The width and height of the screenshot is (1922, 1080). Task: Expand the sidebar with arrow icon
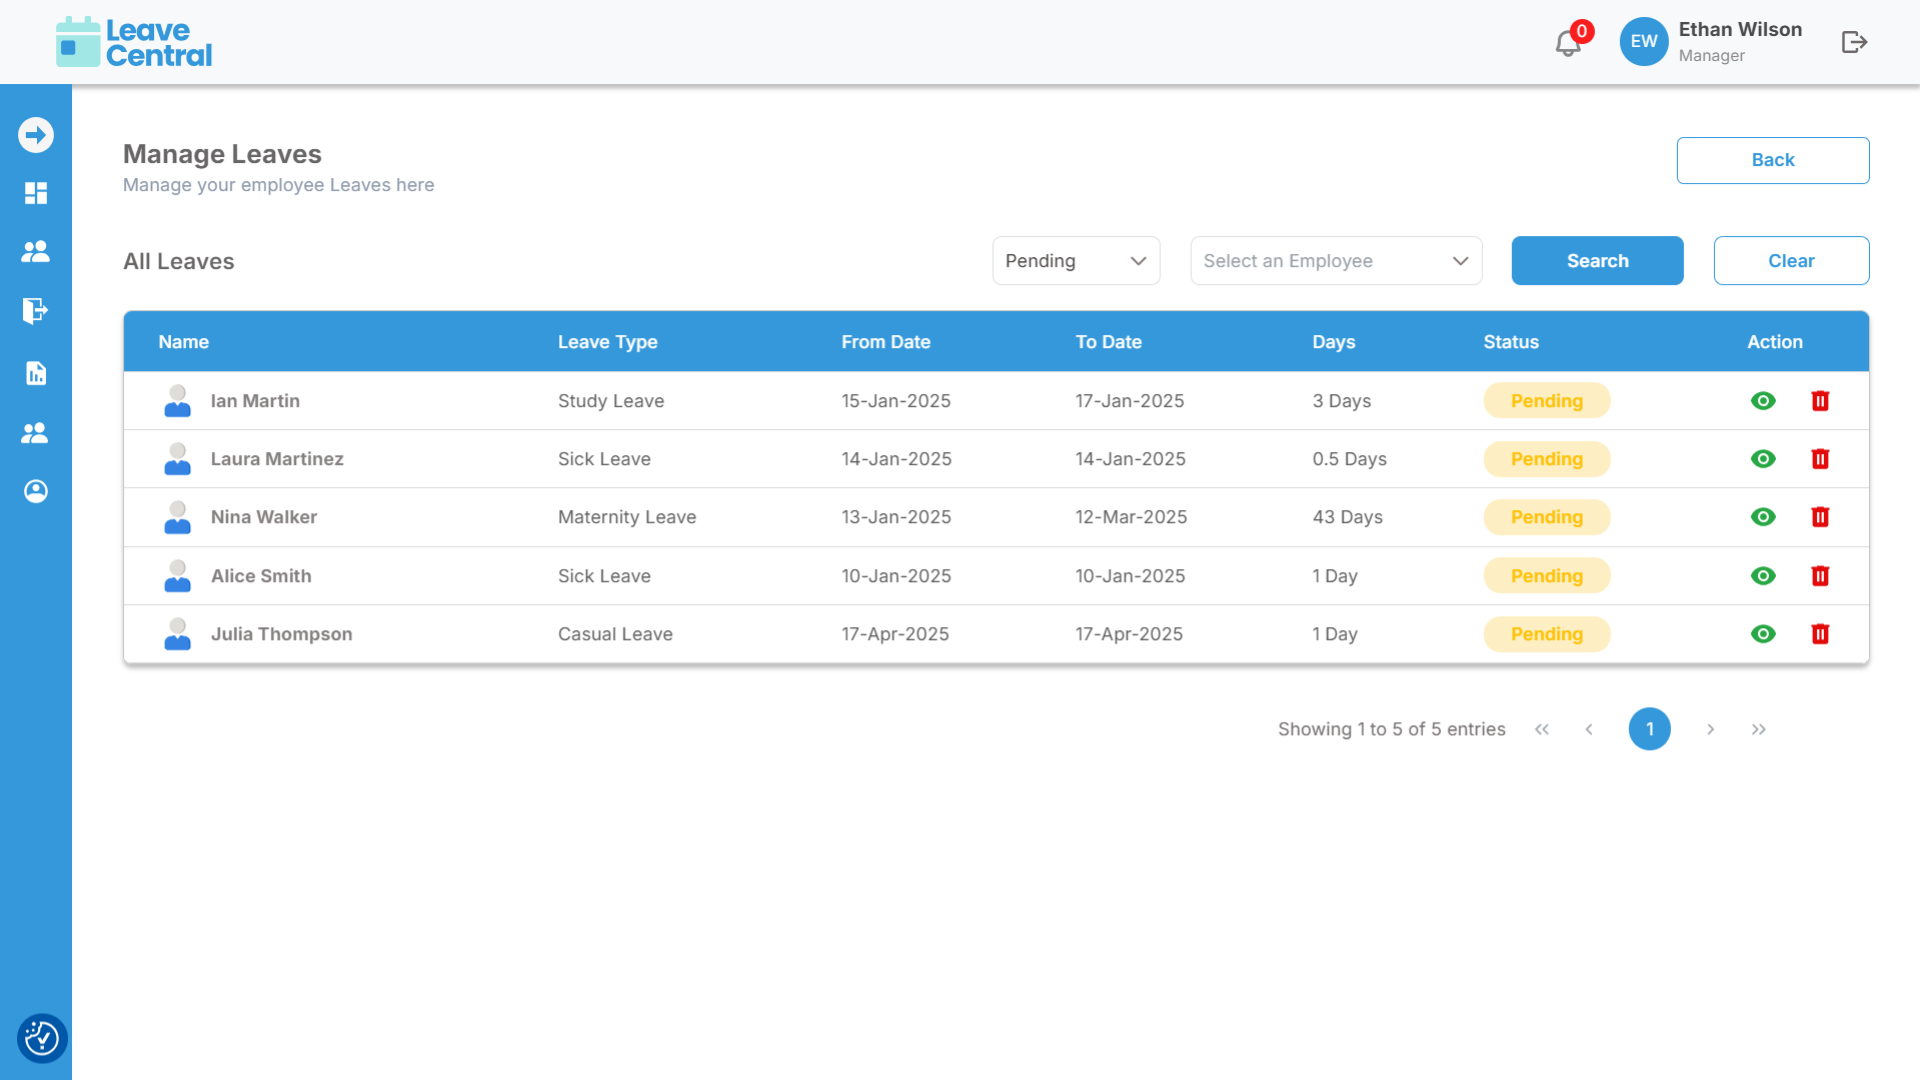pyautogui.click(x=36, y=135)
